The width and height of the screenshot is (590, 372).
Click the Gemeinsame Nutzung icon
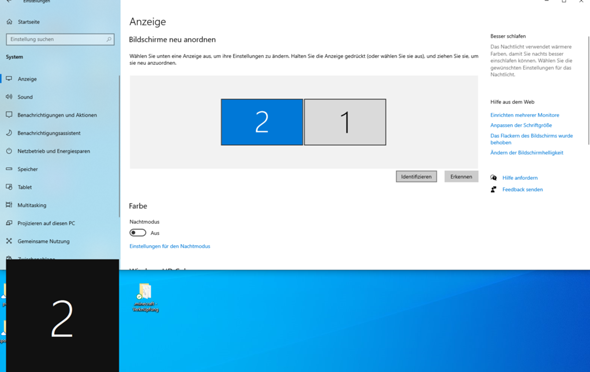point(9,241)
